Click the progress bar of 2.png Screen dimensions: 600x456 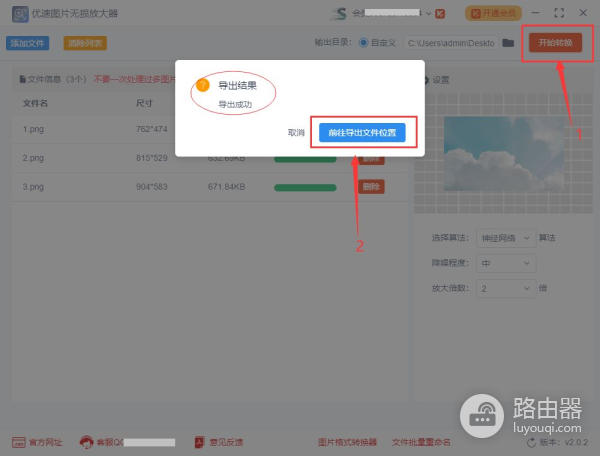305,159
